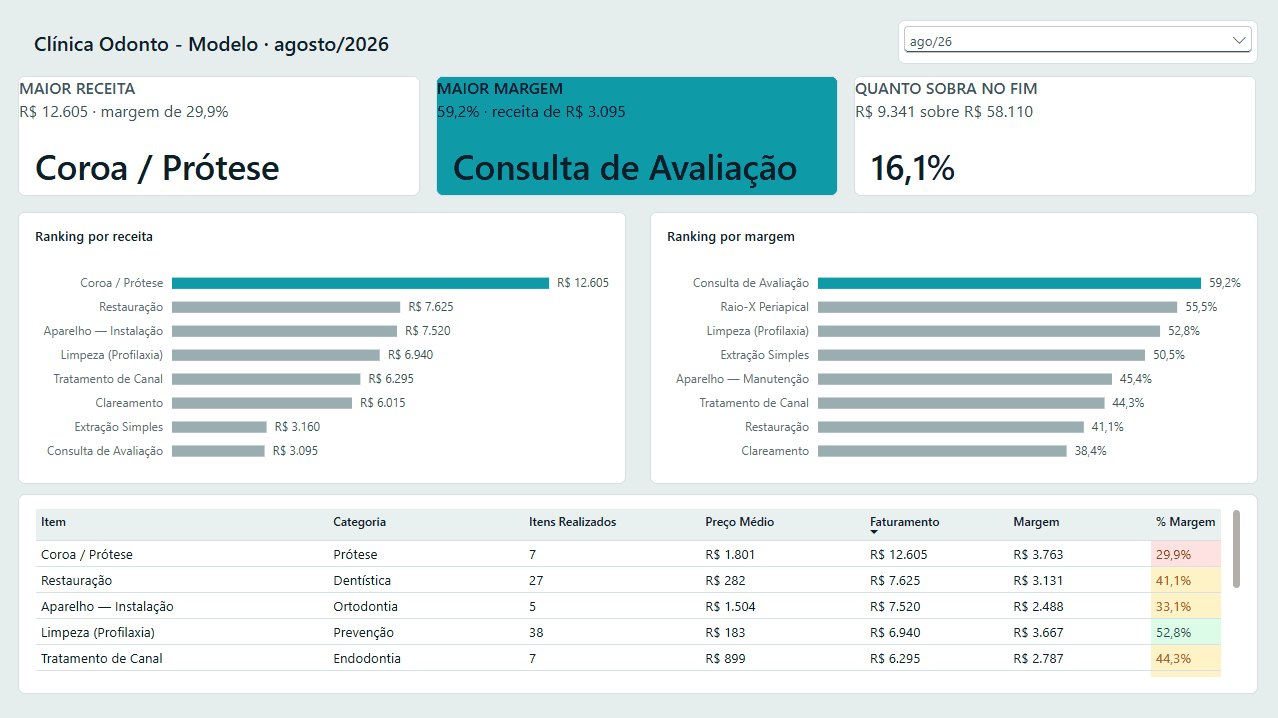Open the ago/26 month dropdown

tap(1077, 40)
